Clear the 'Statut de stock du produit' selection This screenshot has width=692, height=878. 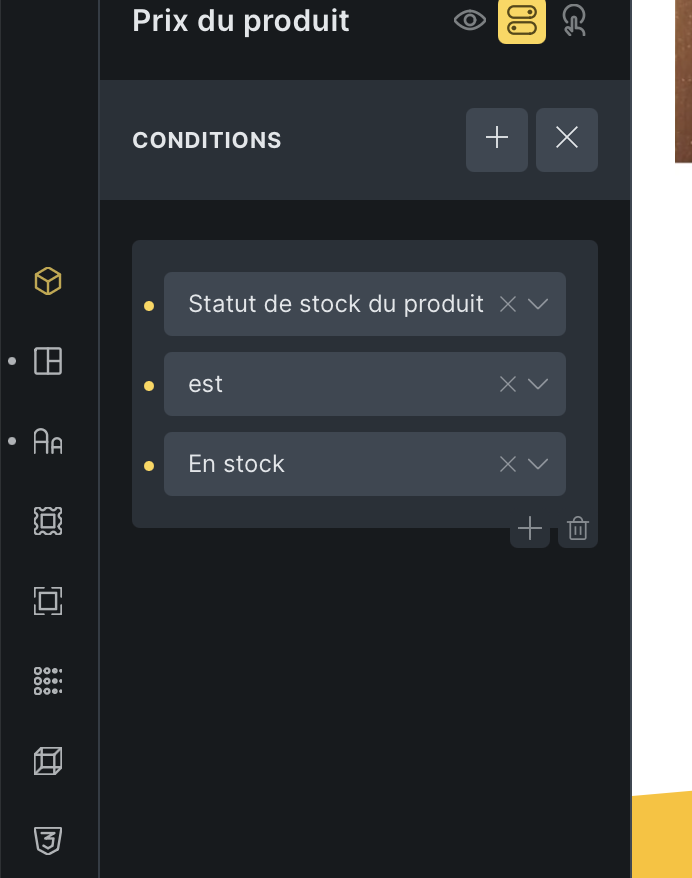point(508,304)
